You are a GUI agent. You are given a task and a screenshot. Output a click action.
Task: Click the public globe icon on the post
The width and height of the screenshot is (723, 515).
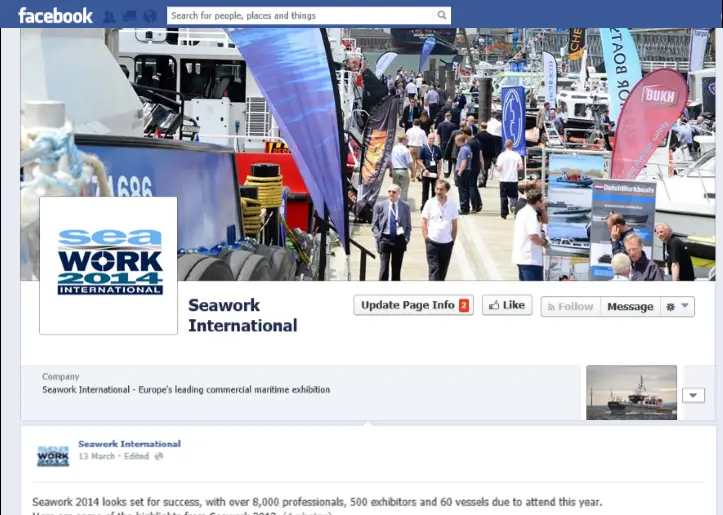click(x=159, y=456)
